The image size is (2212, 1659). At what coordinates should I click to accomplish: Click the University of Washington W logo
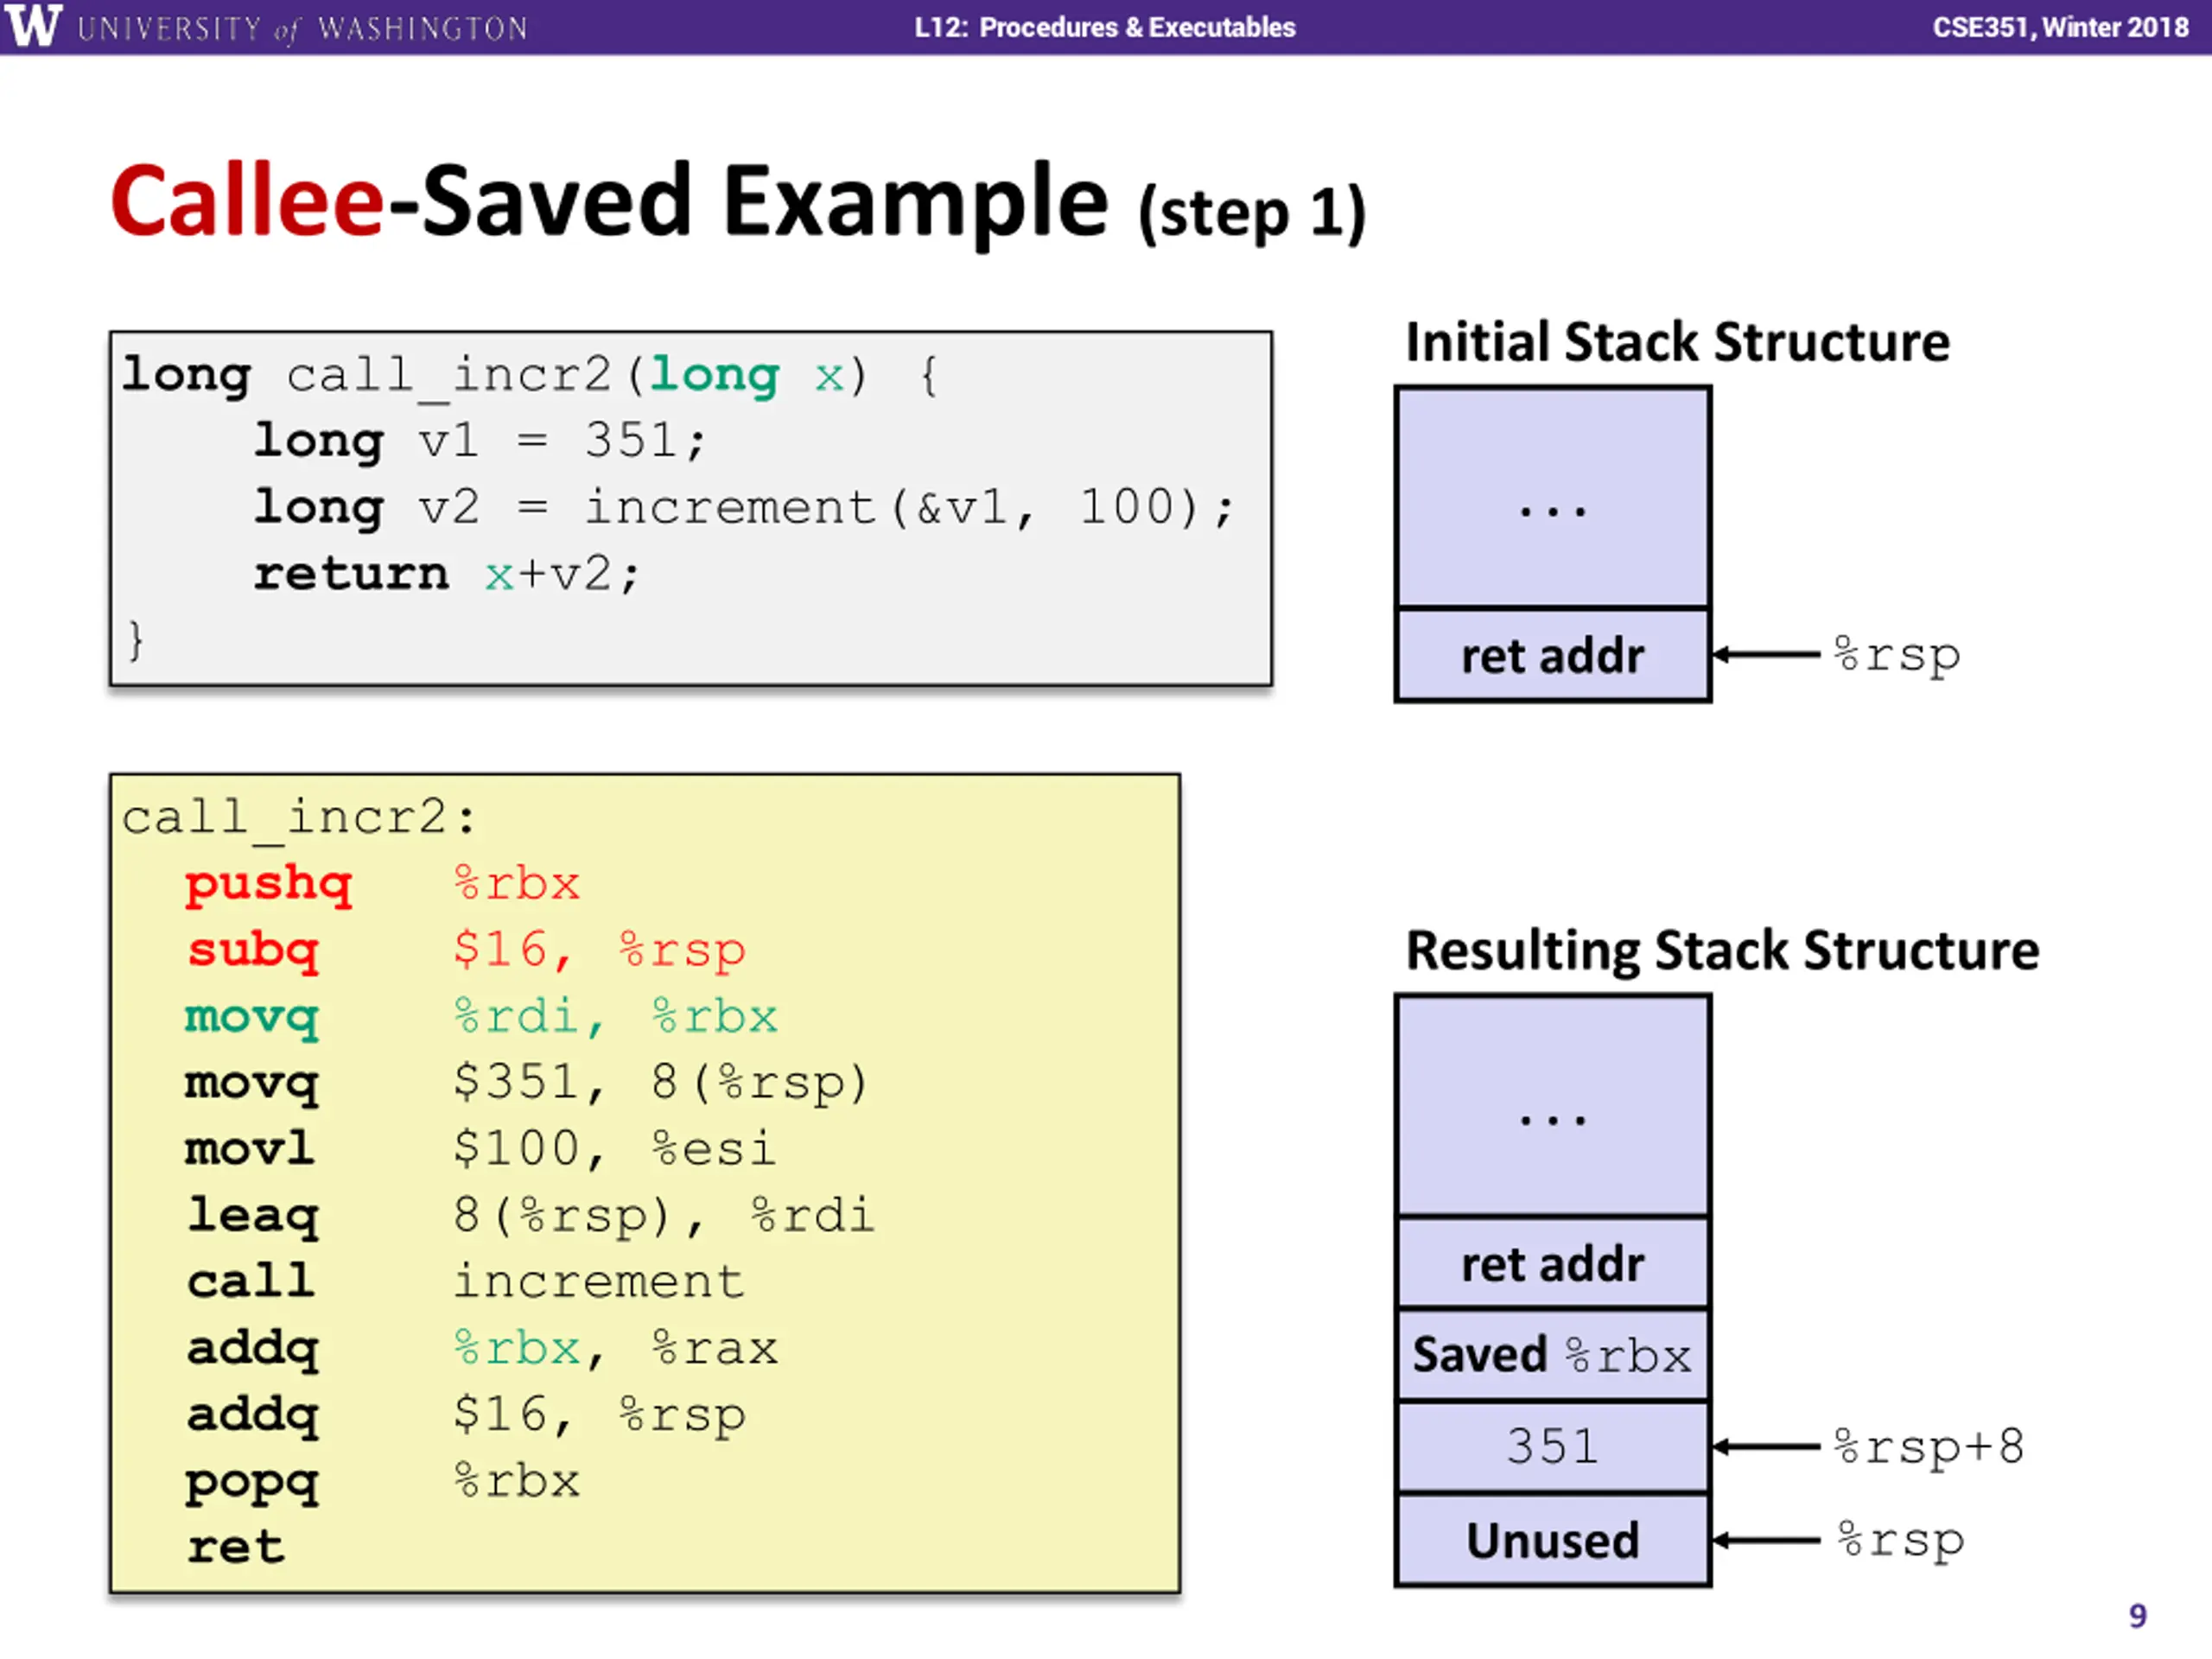(x=34, y=25)
